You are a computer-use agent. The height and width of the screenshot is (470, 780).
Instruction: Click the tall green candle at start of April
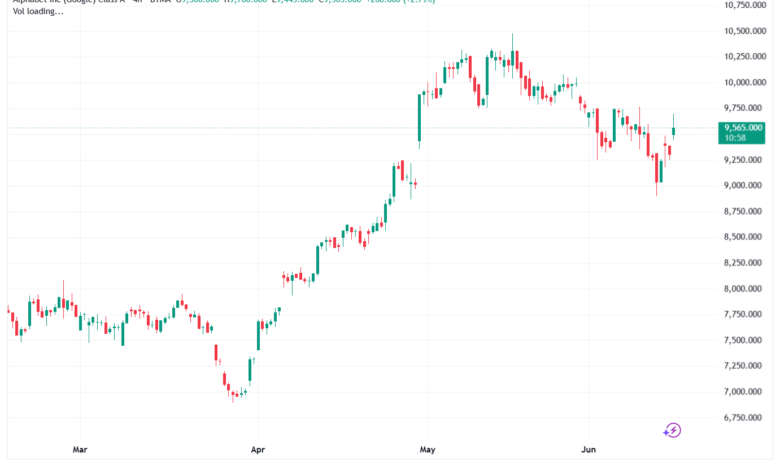point(258,335)
